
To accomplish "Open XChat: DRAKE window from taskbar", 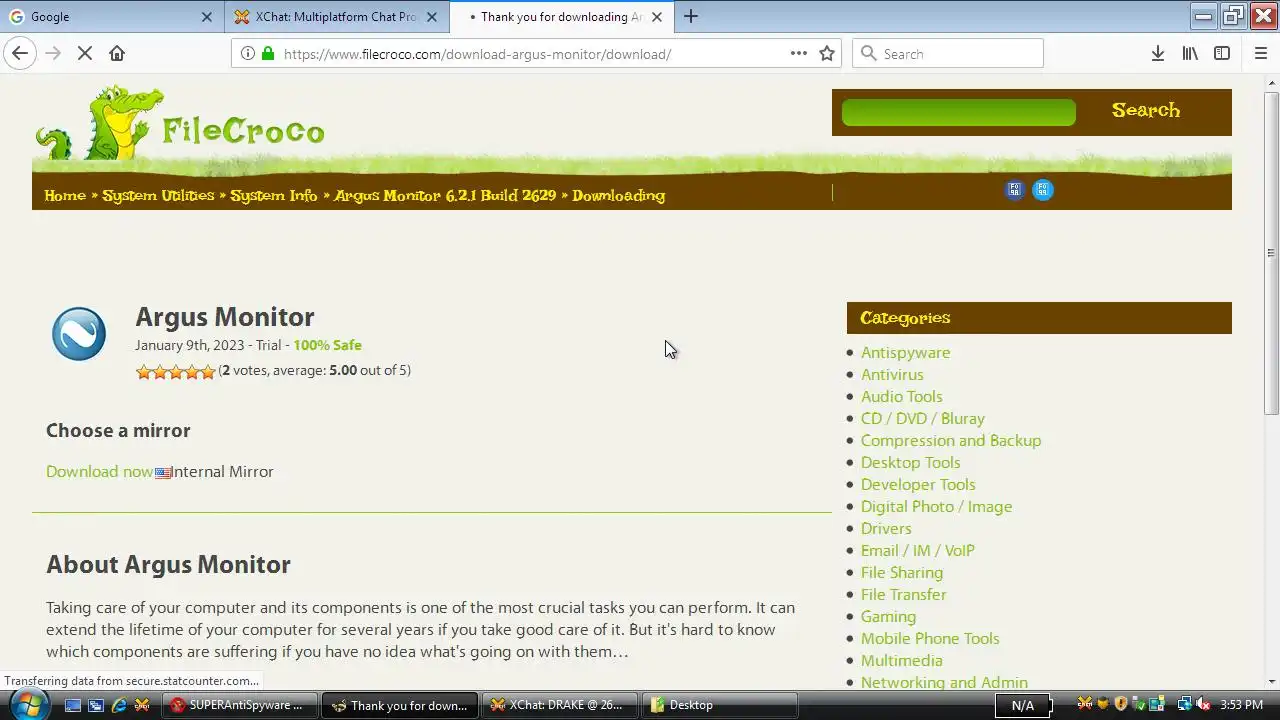I will [x=560, y=705].
